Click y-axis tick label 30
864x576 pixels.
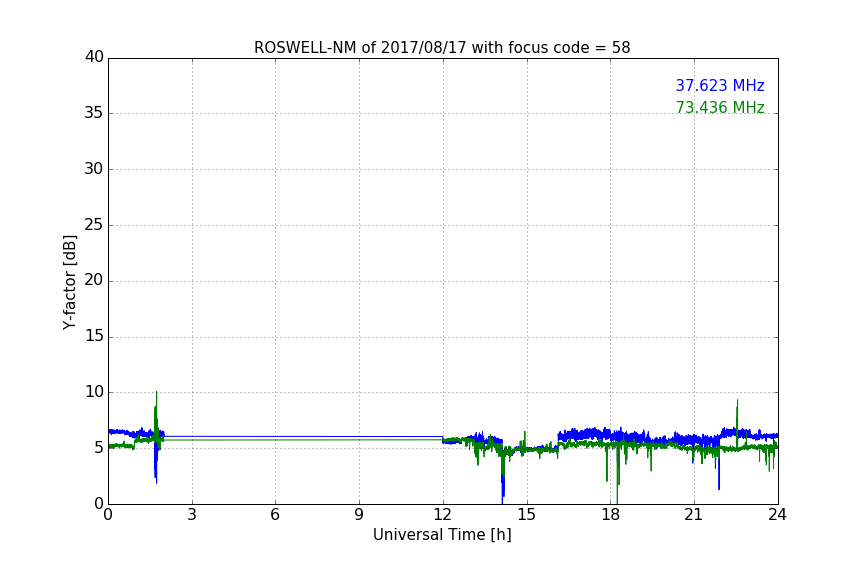tap(94, 169)
